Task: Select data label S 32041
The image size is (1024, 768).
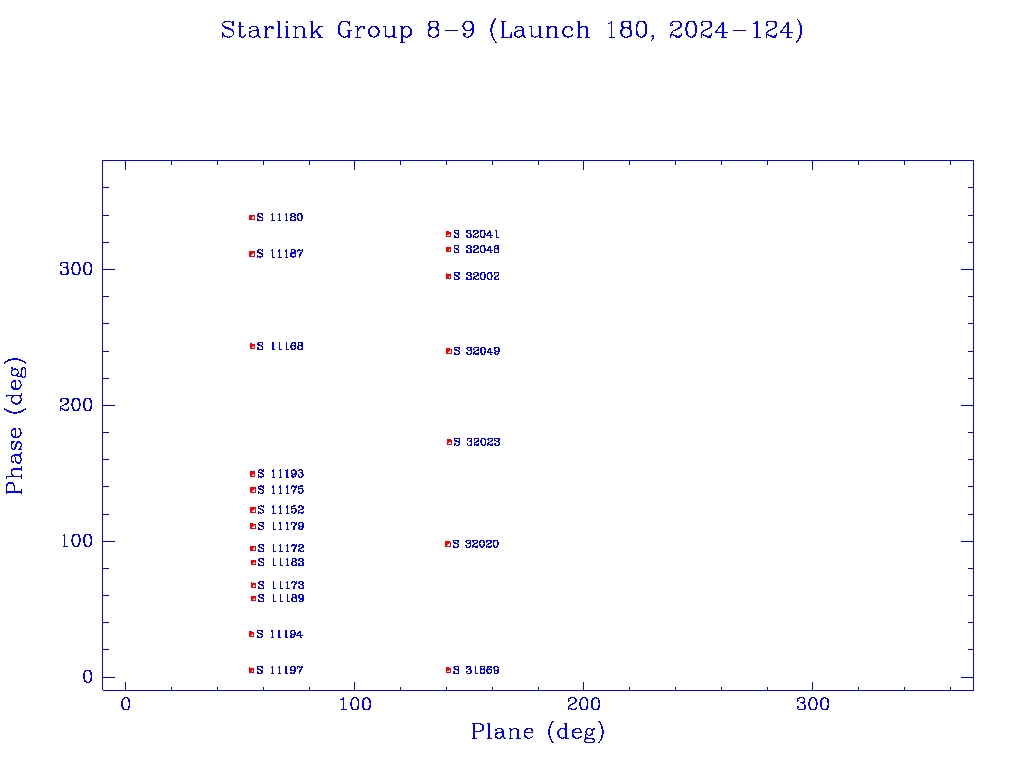Action: [x=477, y=234]
